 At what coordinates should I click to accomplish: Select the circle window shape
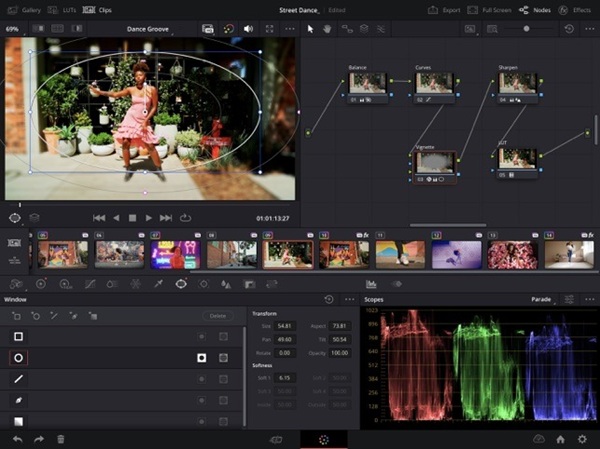18,357
